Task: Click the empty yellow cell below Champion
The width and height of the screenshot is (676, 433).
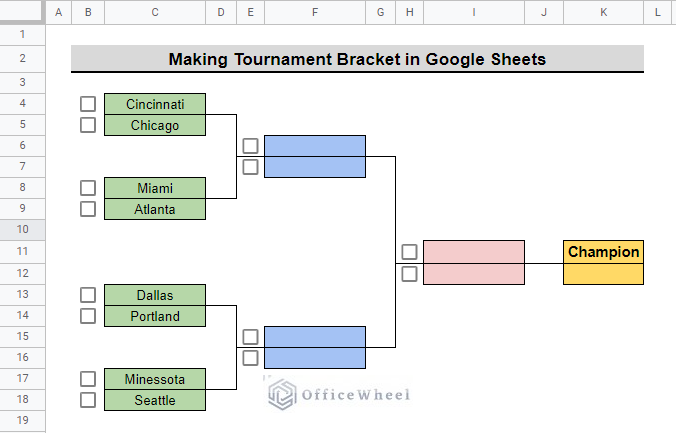Action: click(x=604, y=274)
